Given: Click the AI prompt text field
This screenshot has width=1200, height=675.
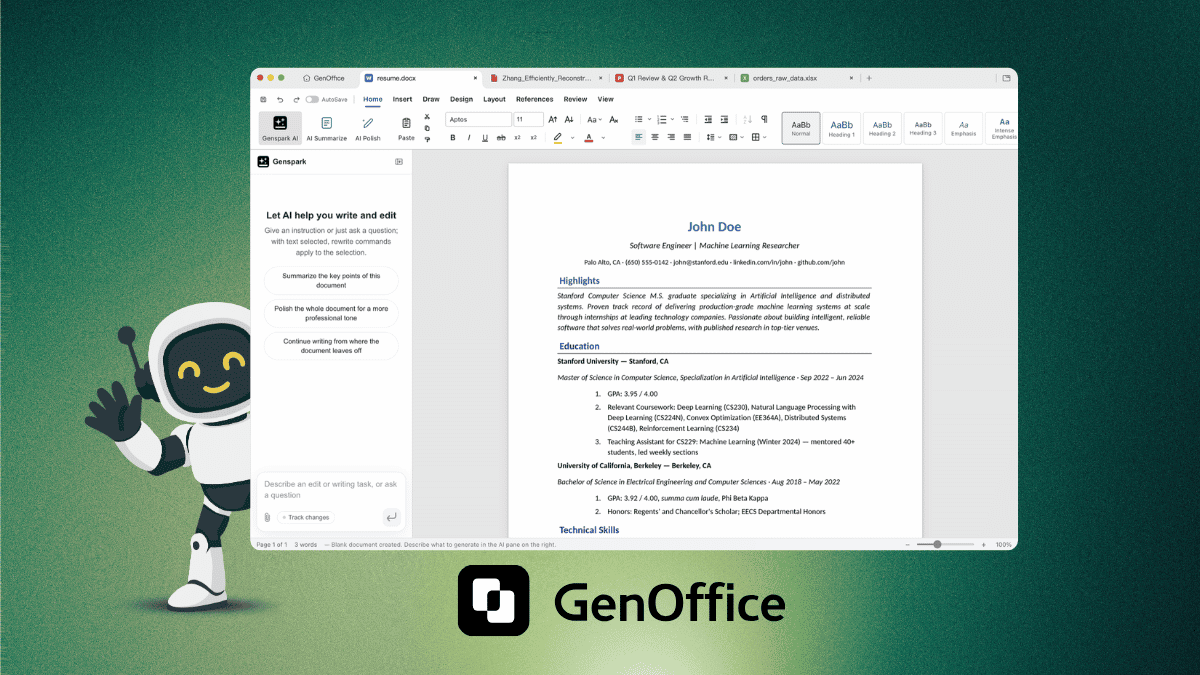Looking at the screenshot, I should [x=331, y=489].
